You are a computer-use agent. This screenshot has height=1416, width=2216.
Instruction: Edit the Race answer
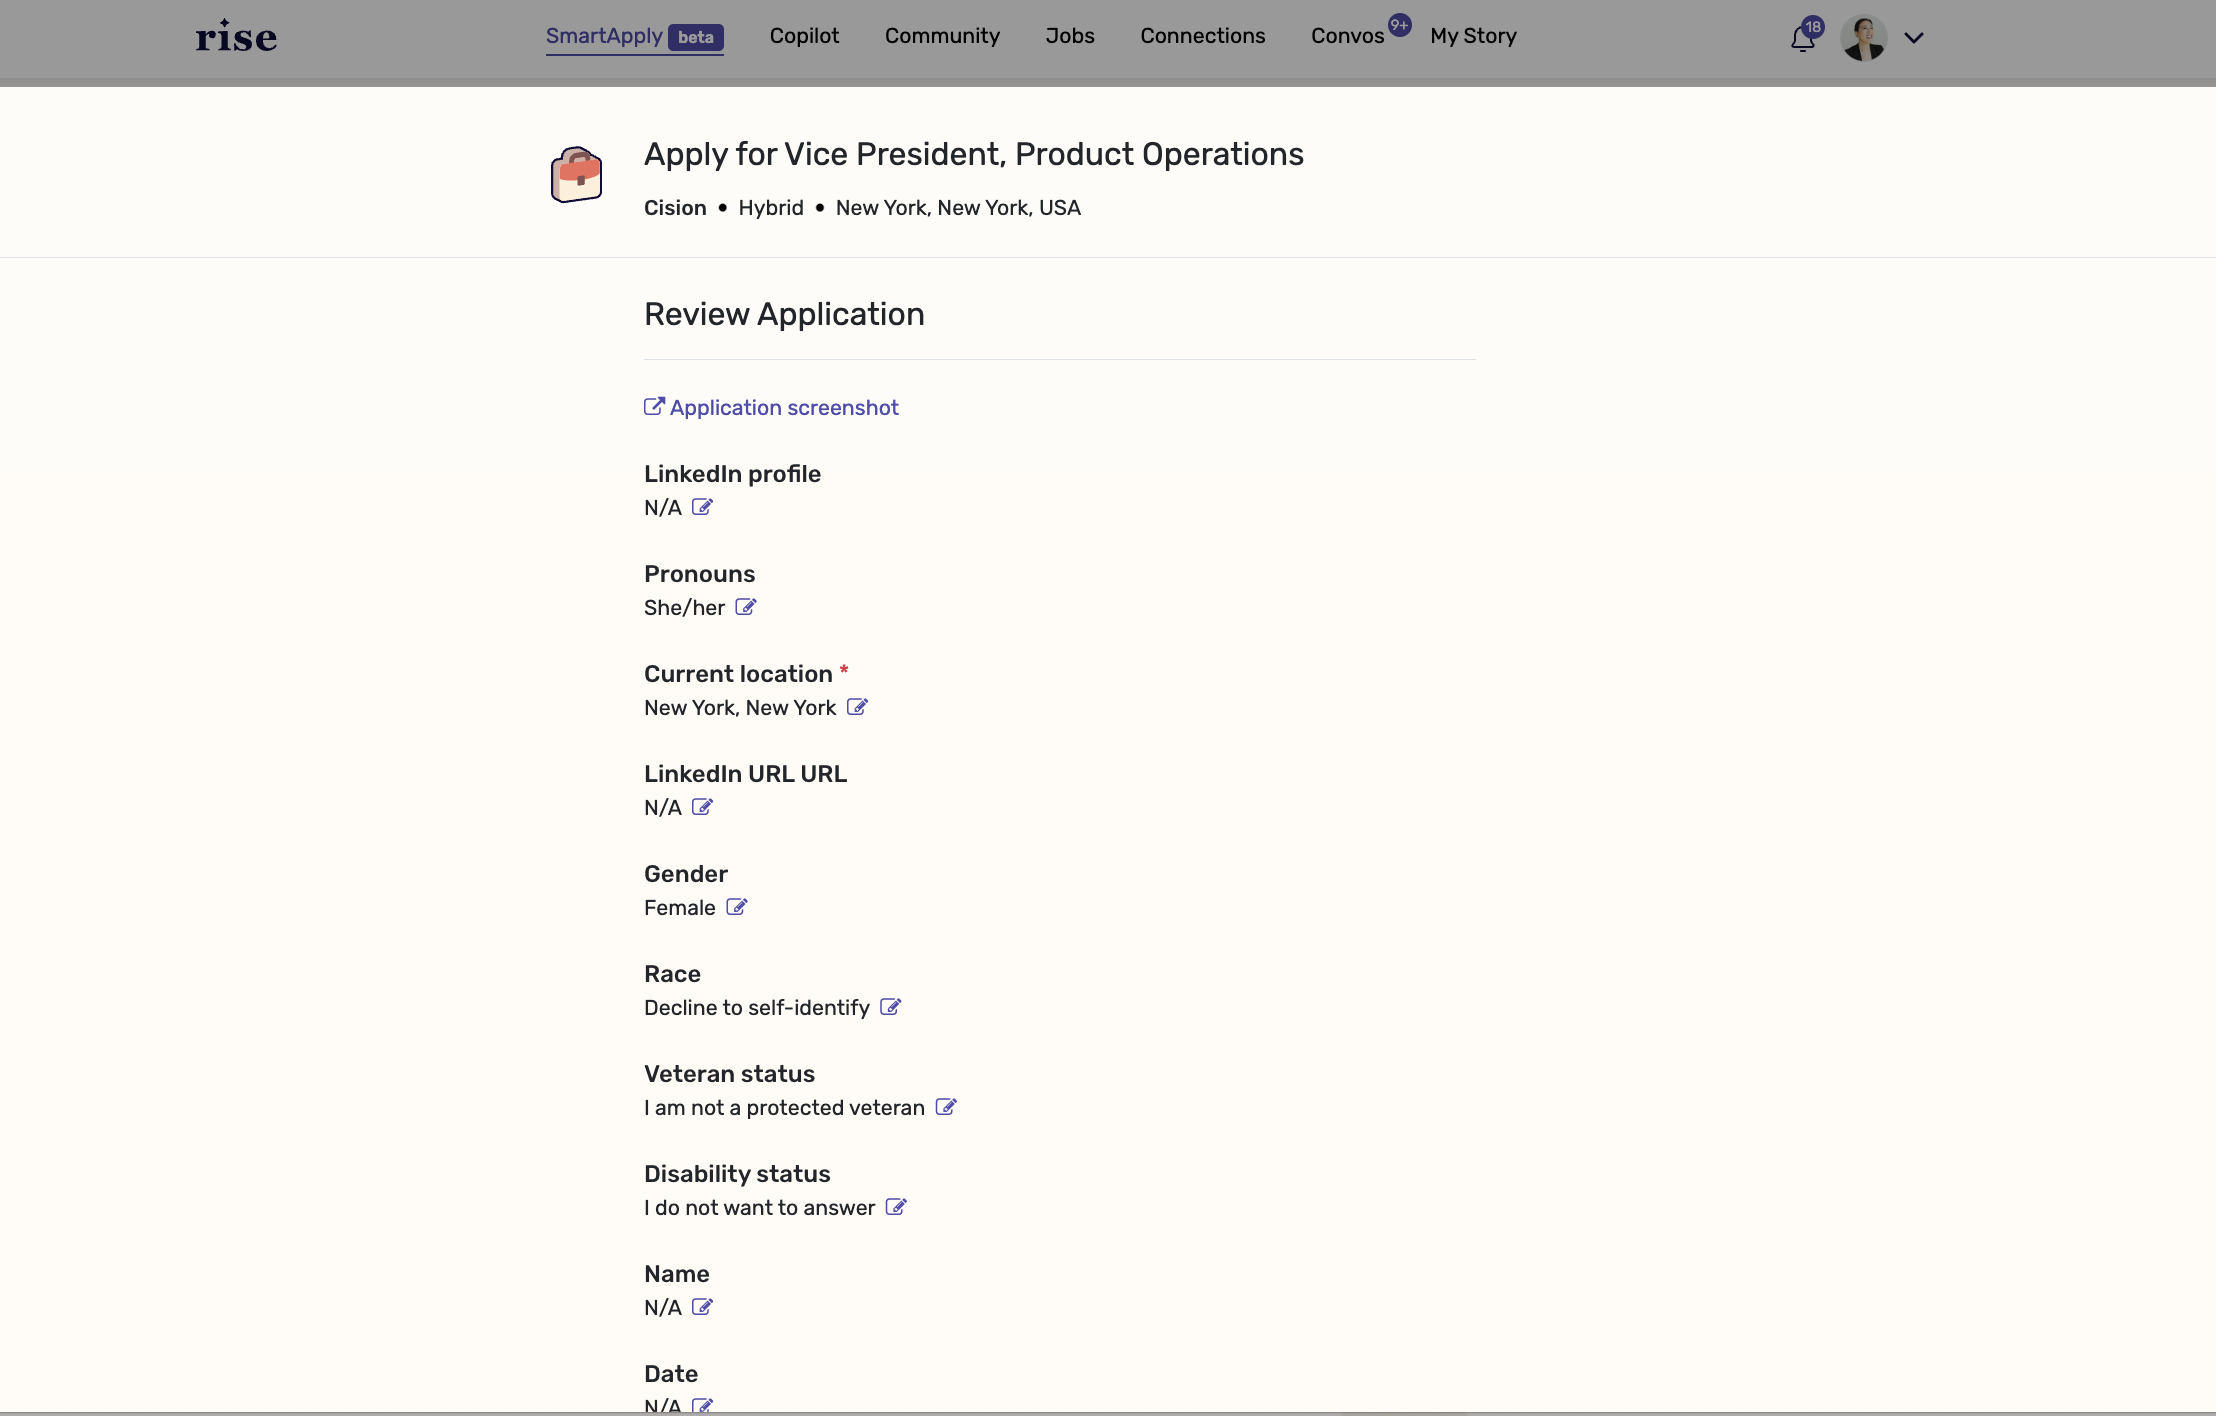(x=890, y=1007)
